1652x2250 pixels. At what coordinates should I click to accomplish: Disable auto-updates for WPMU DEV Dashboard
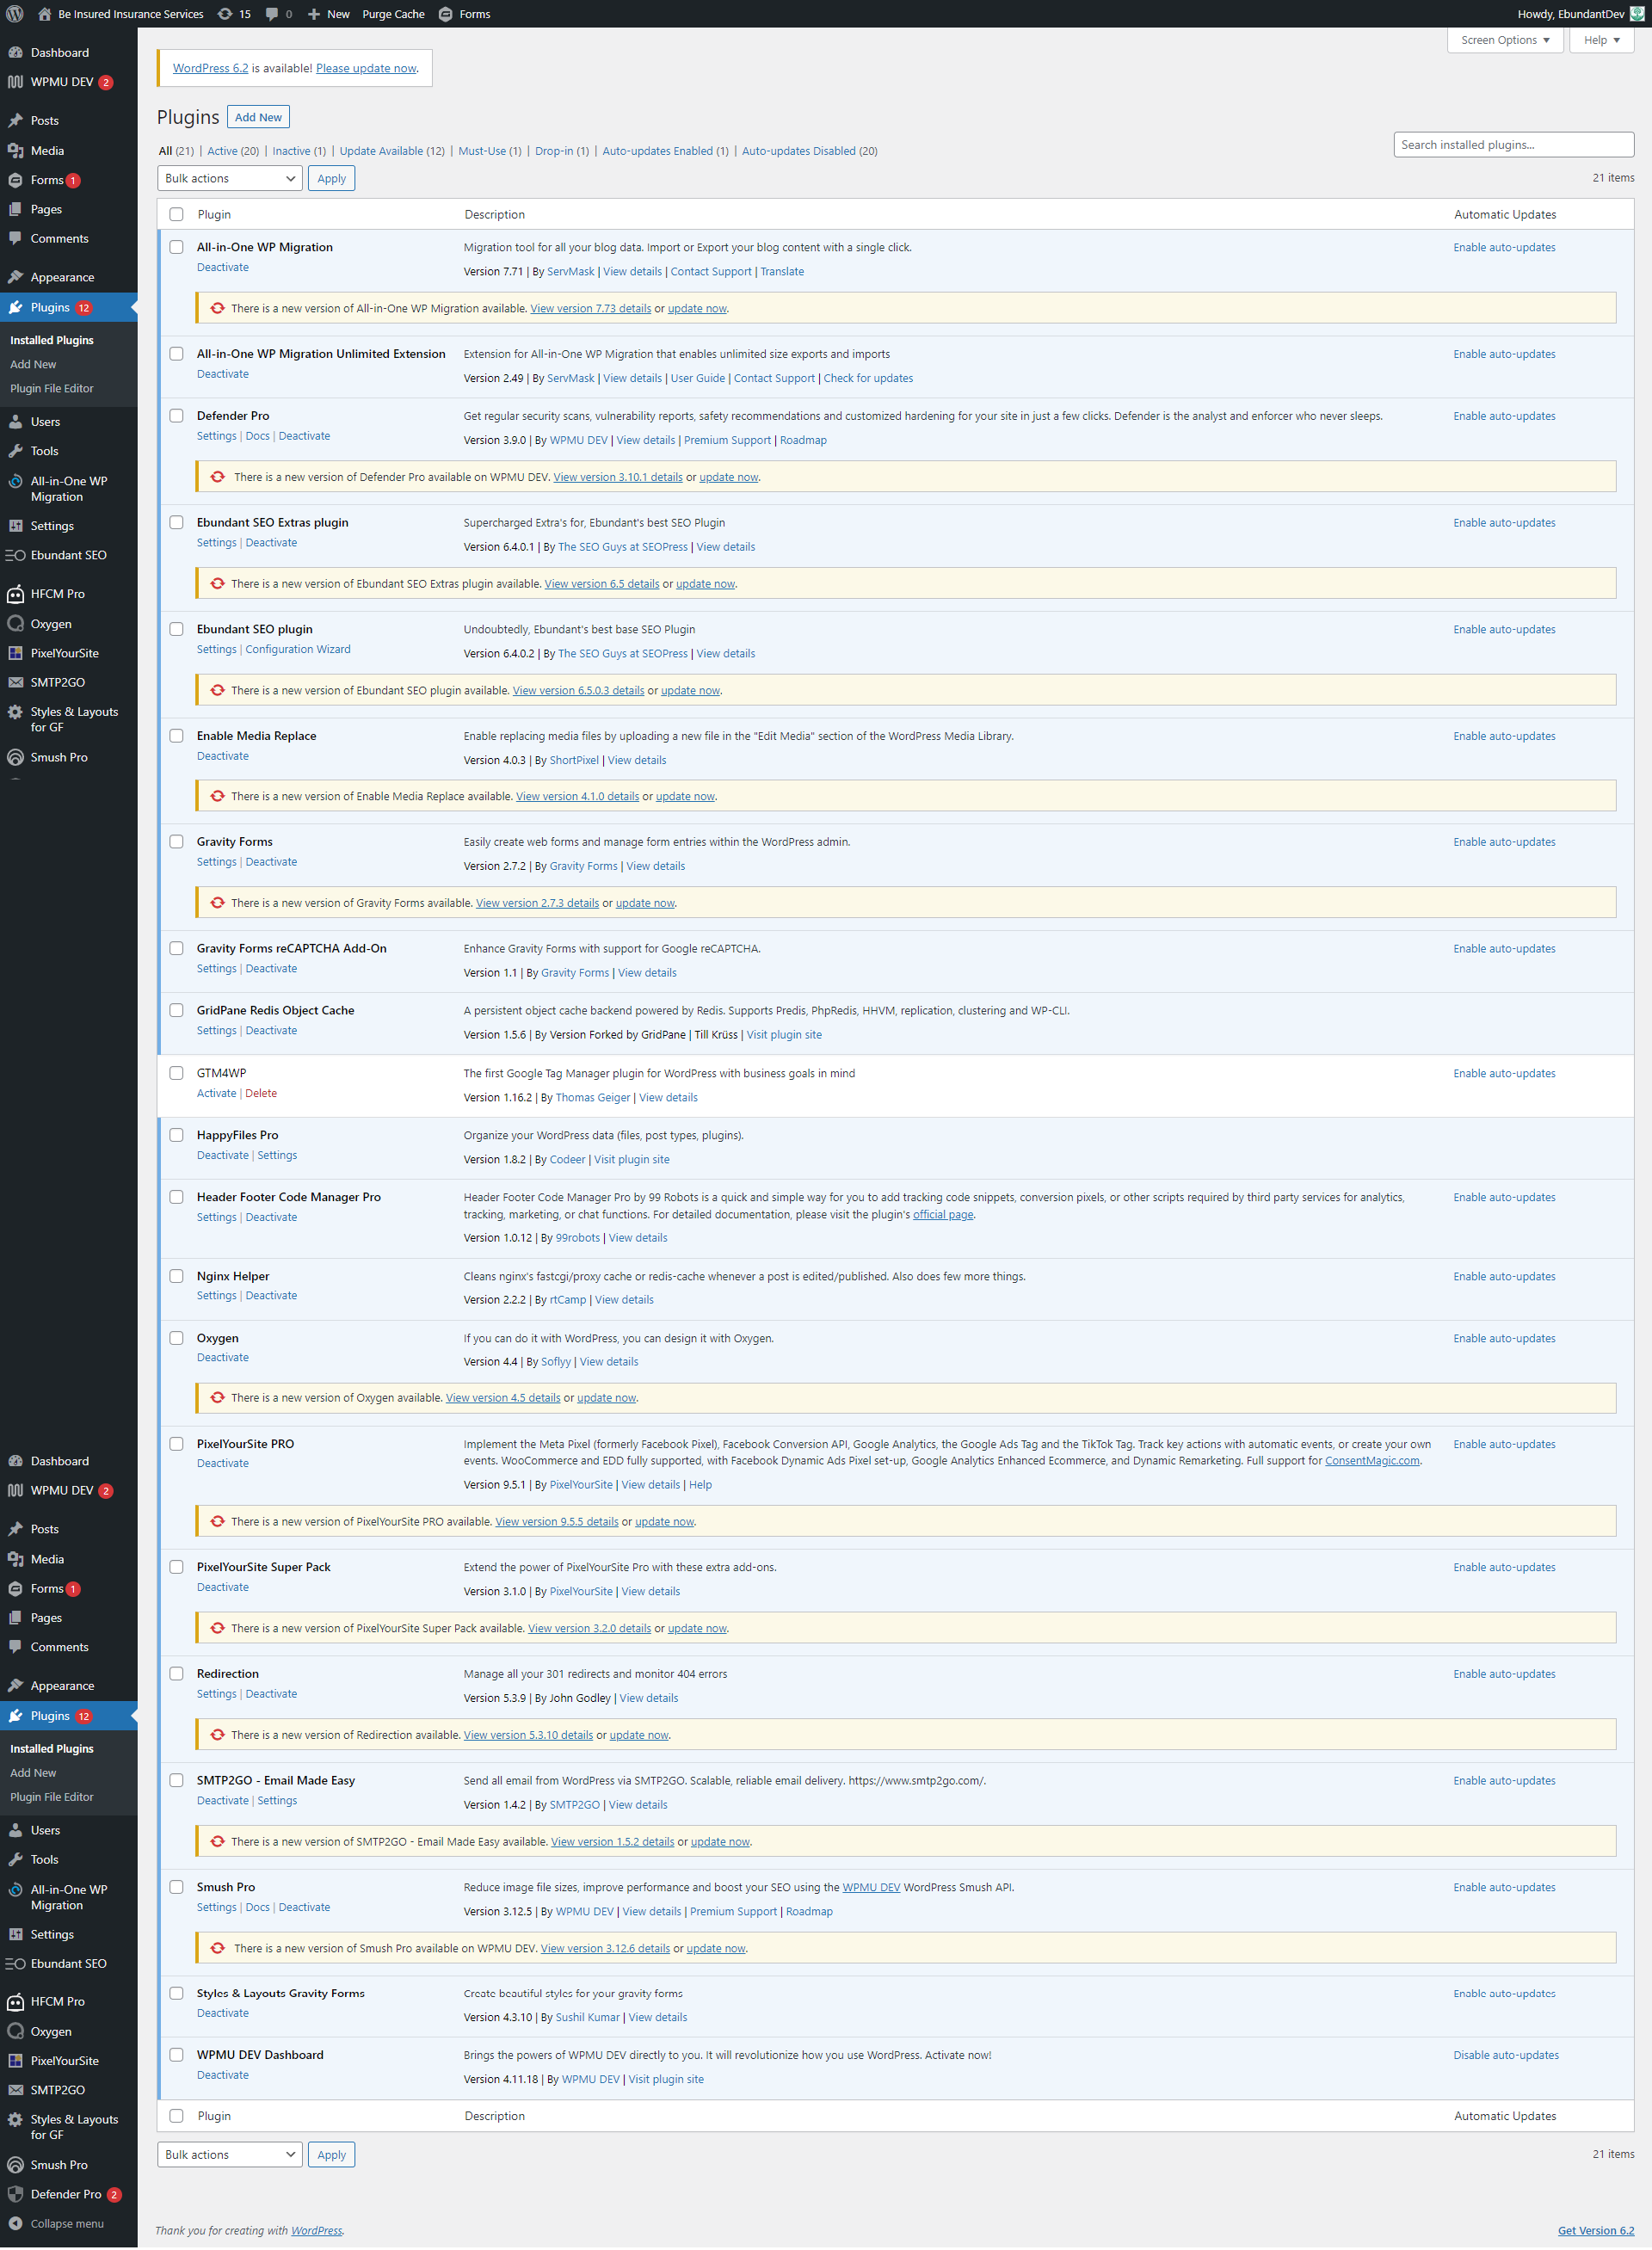pyautogui.click(x=1505, y=2055)
